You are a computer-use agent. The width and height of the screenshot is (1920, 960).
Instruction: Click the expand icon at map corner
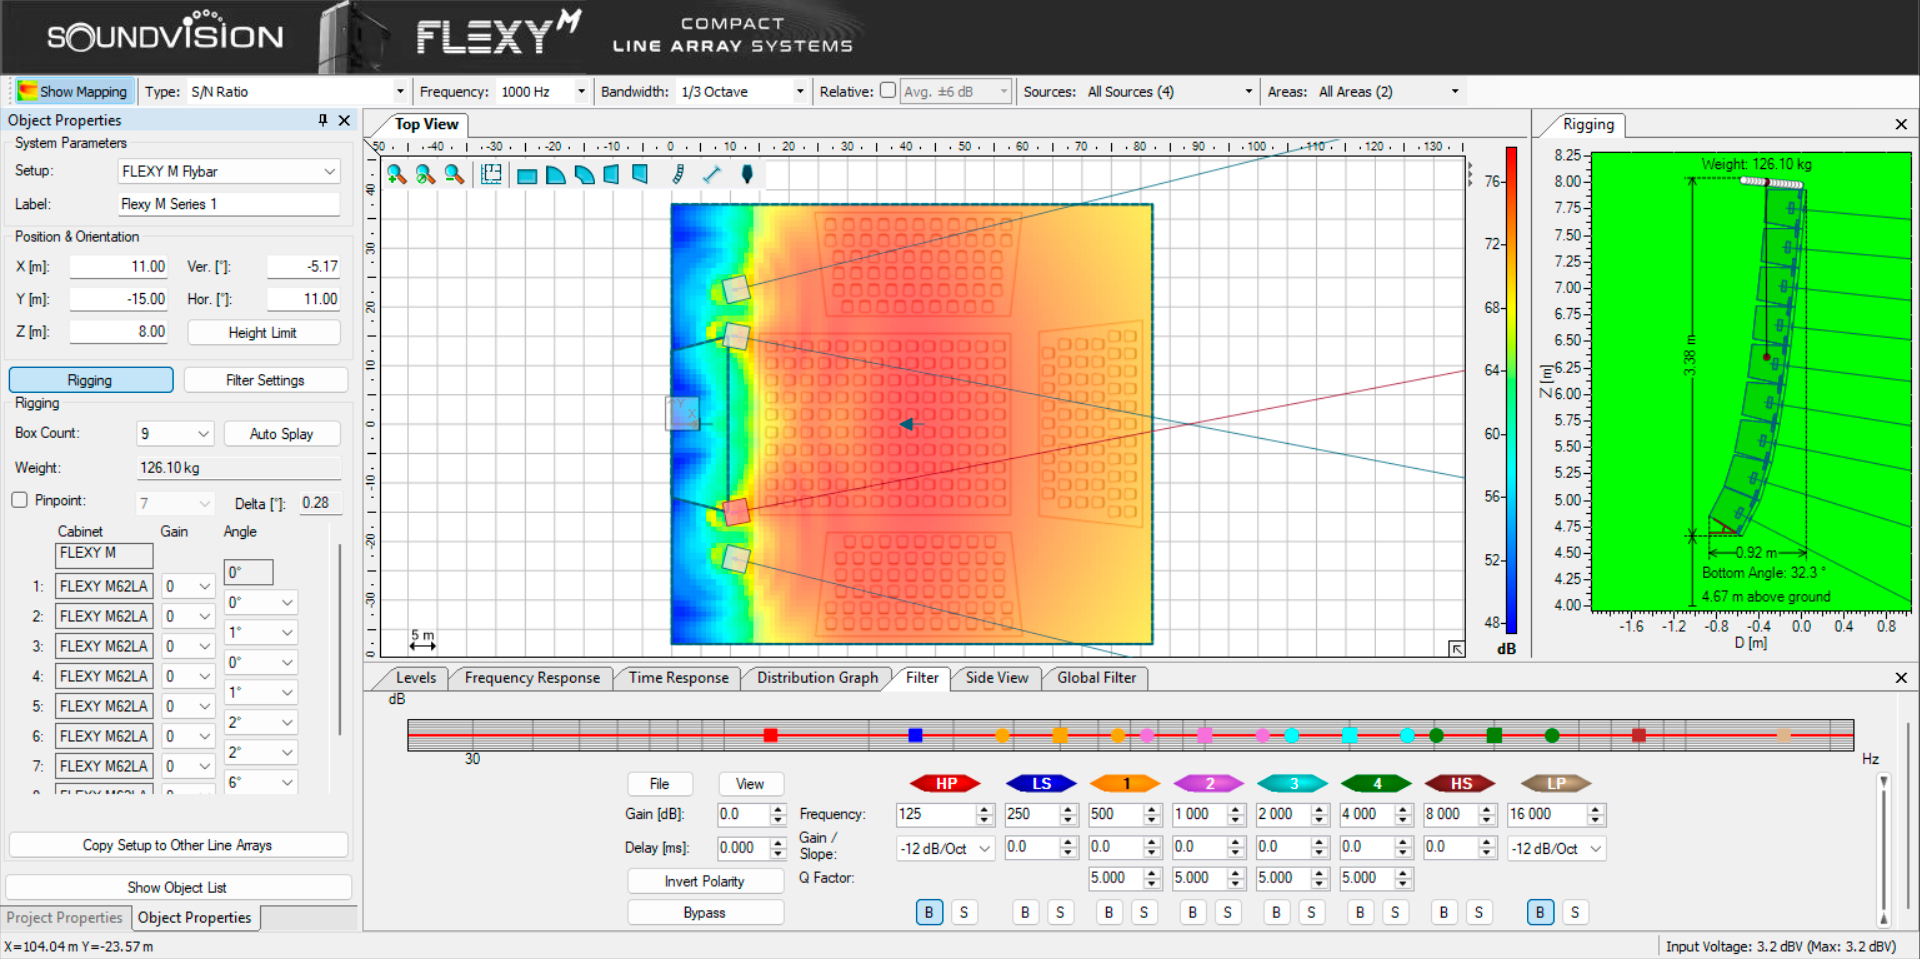[x=1456, y=649]
